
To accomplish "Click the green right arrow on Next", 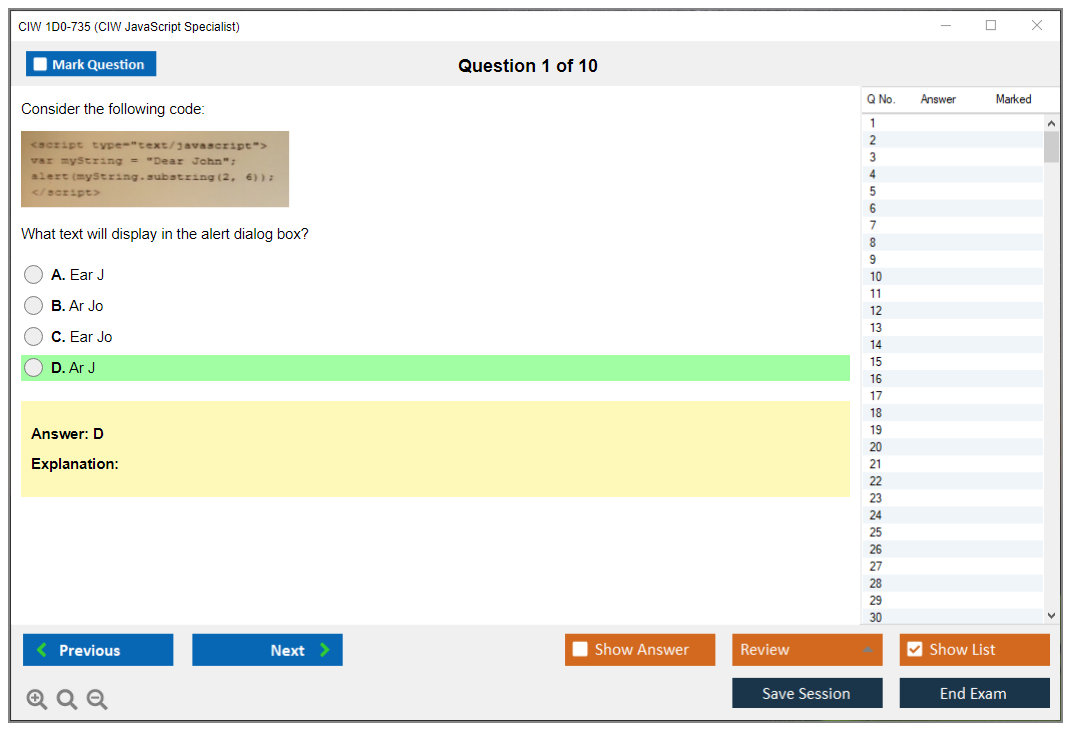I will [x=325, y=650].
